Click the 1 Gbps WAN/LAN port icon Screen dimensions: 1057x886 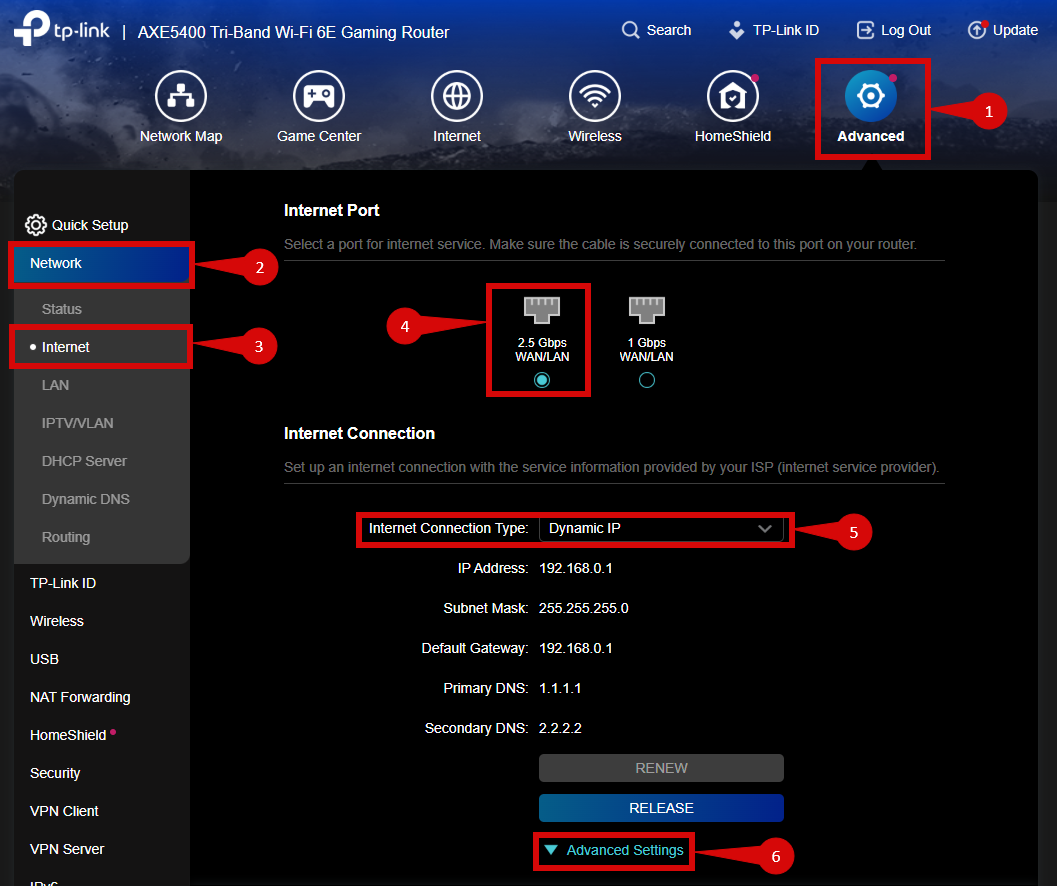(646, 309)
